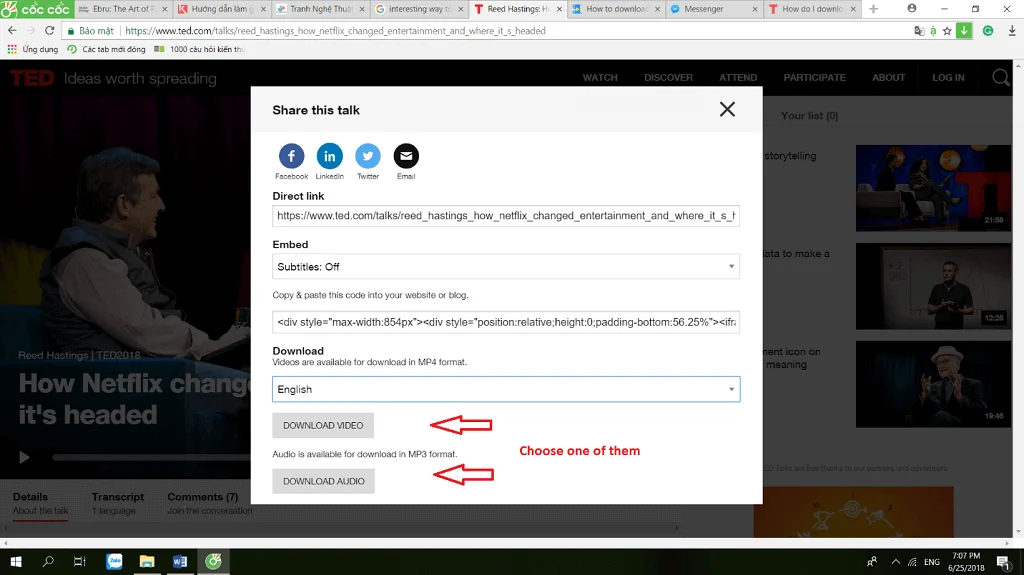The height and width of the screenshot is (575, 1024).
Task: Switch to the How do I download tab
Action: tap(812, 9)
